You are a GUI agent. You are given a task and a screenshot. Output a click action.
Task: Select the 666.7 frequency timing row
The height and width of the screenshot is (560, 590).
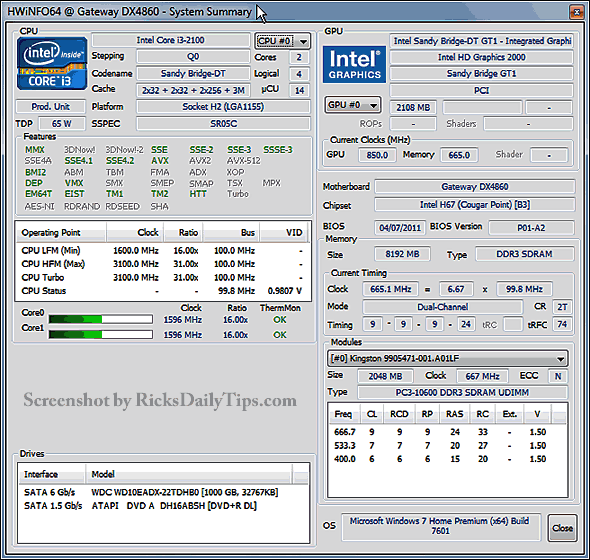(447, 432)
